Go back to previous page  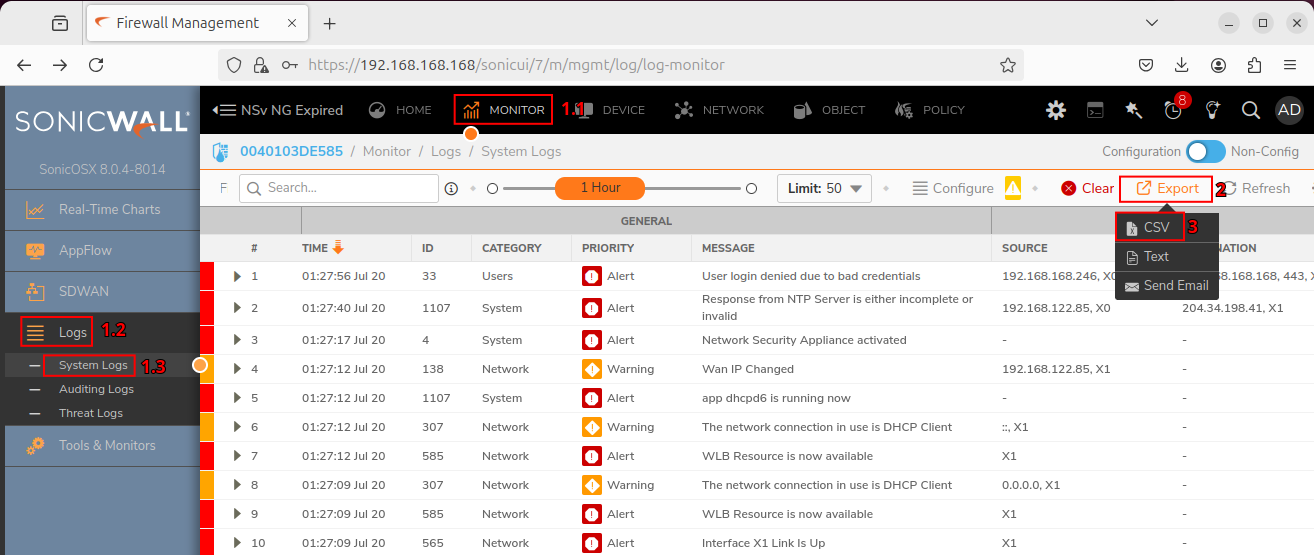24,65
